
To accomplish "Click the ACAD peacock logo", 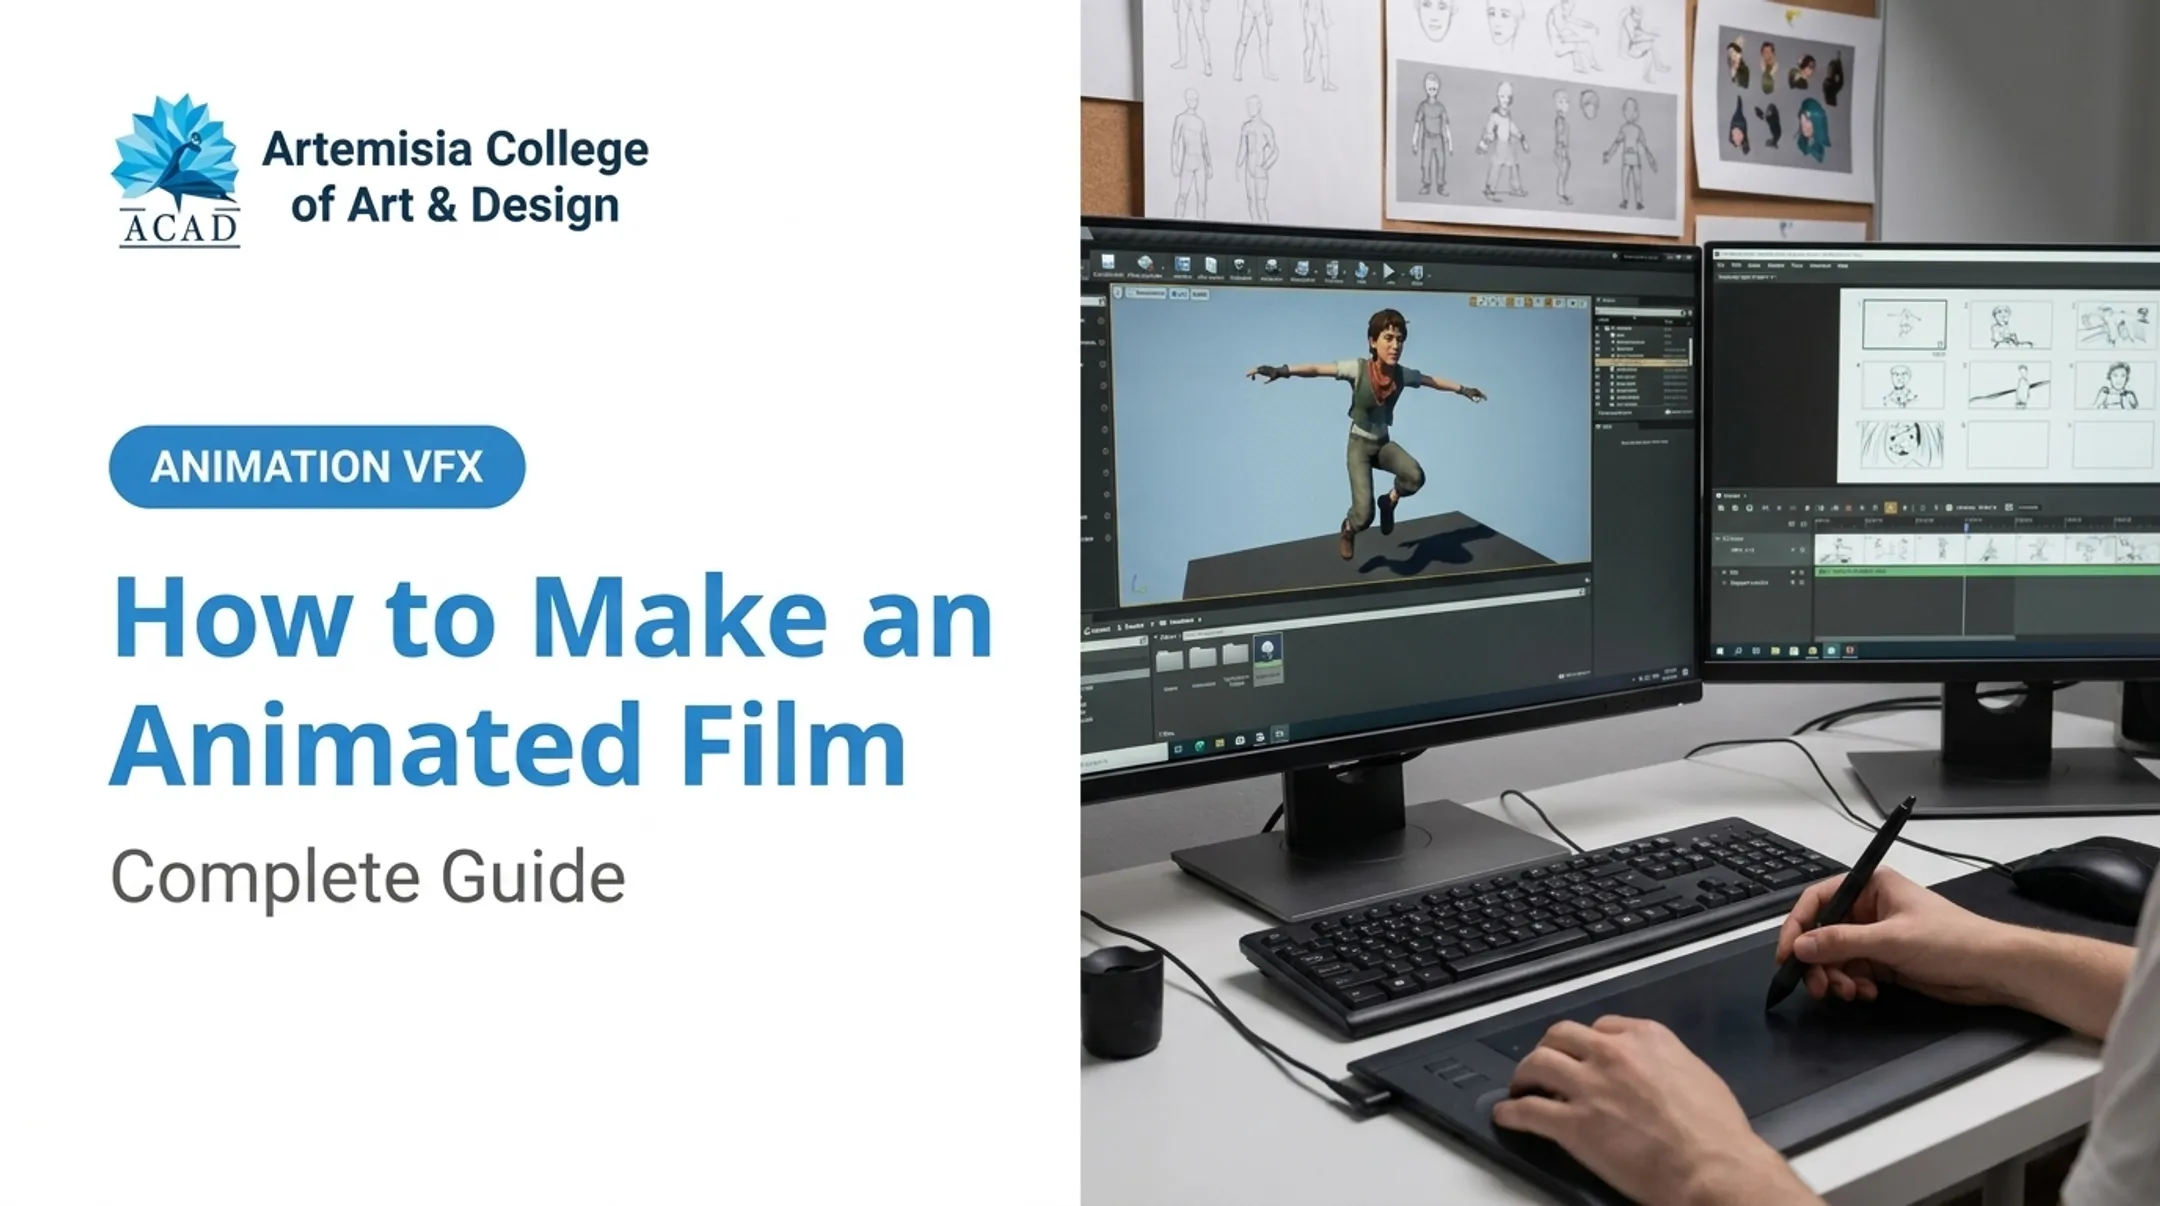I will click(x=176, y=171).
